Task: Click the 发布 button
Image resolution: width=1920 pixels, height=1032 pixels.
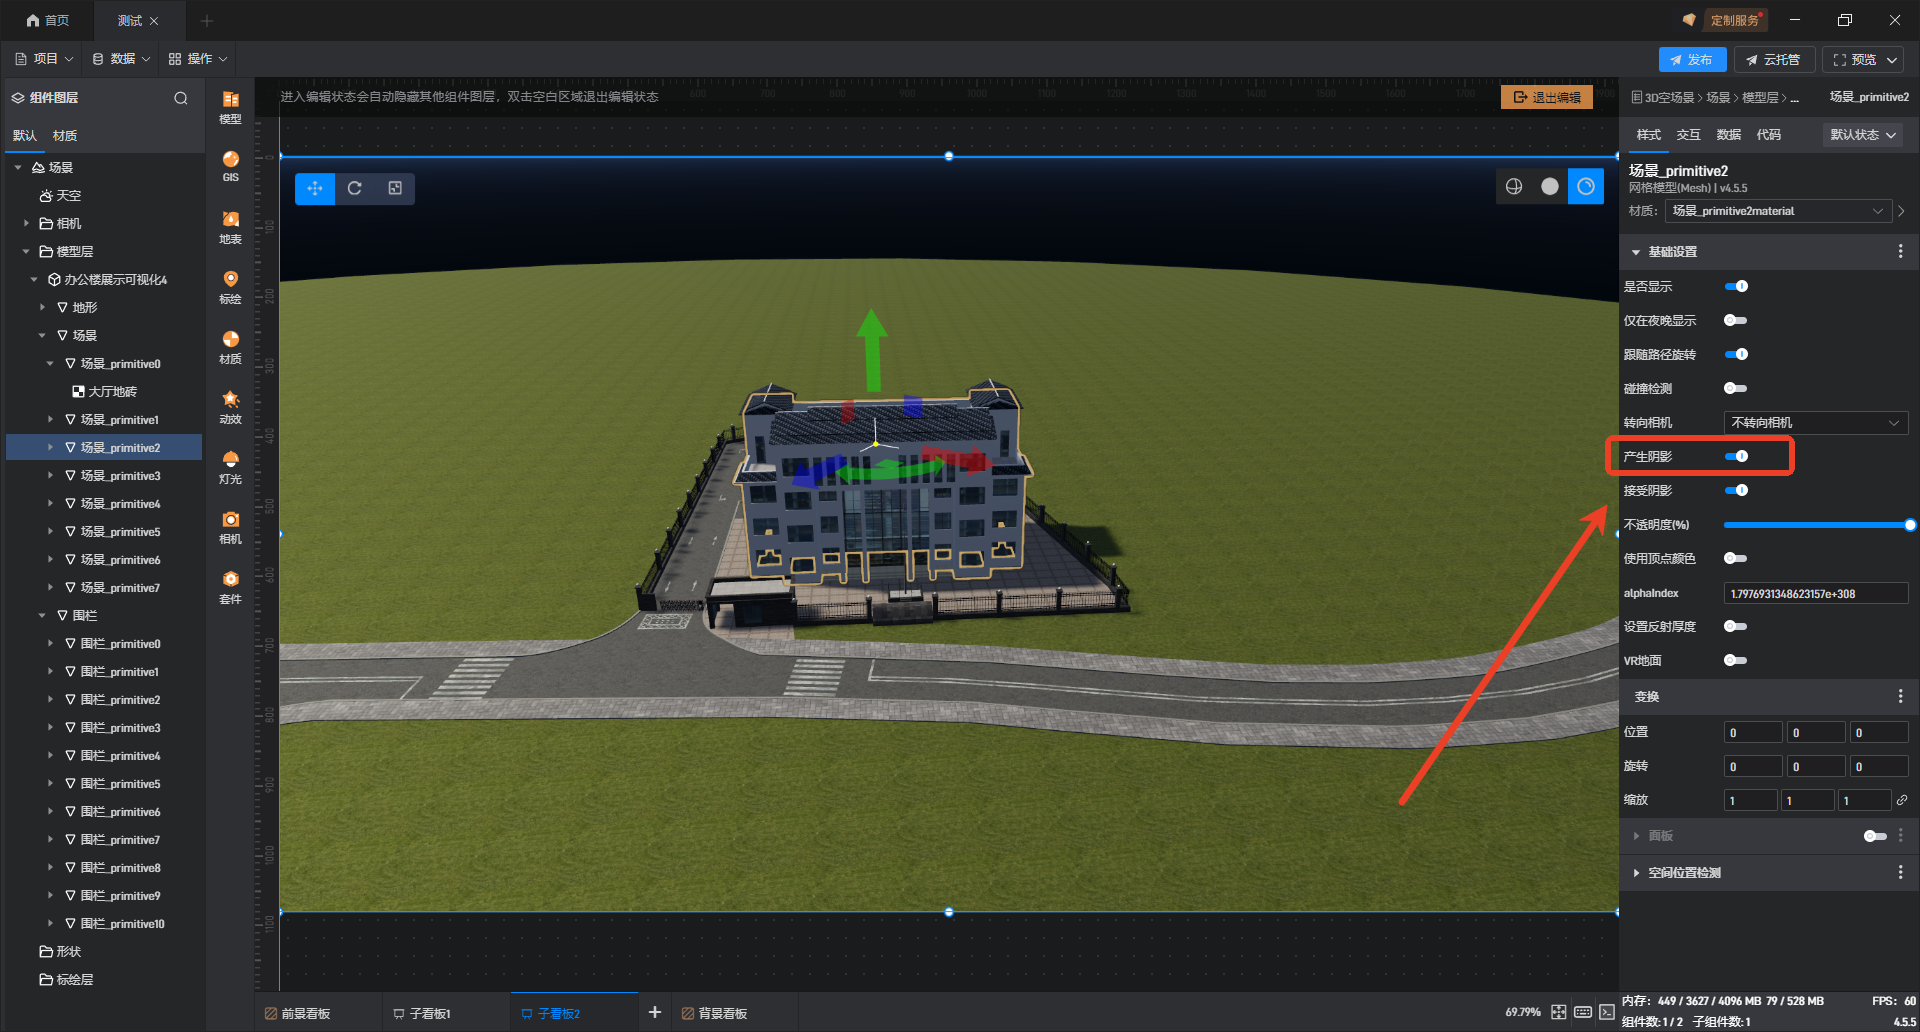Action: pyautogui.click(x=1692, y=60)
